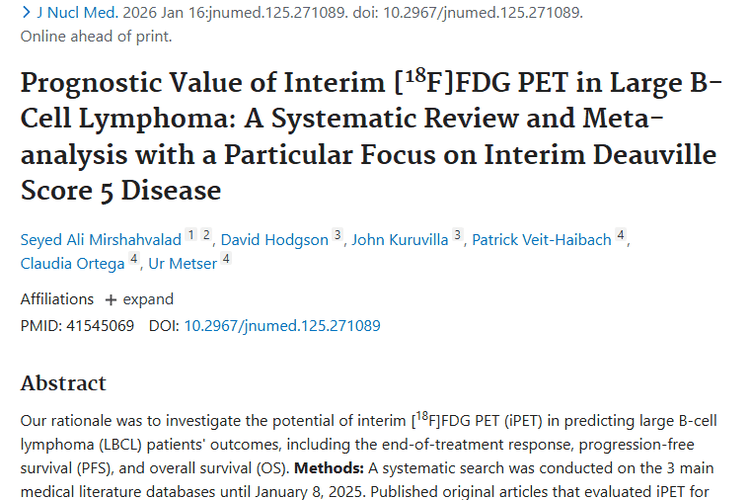
Task: Open author Seyed Ali Mirshahvalad's link
Action: click(101, 239)
